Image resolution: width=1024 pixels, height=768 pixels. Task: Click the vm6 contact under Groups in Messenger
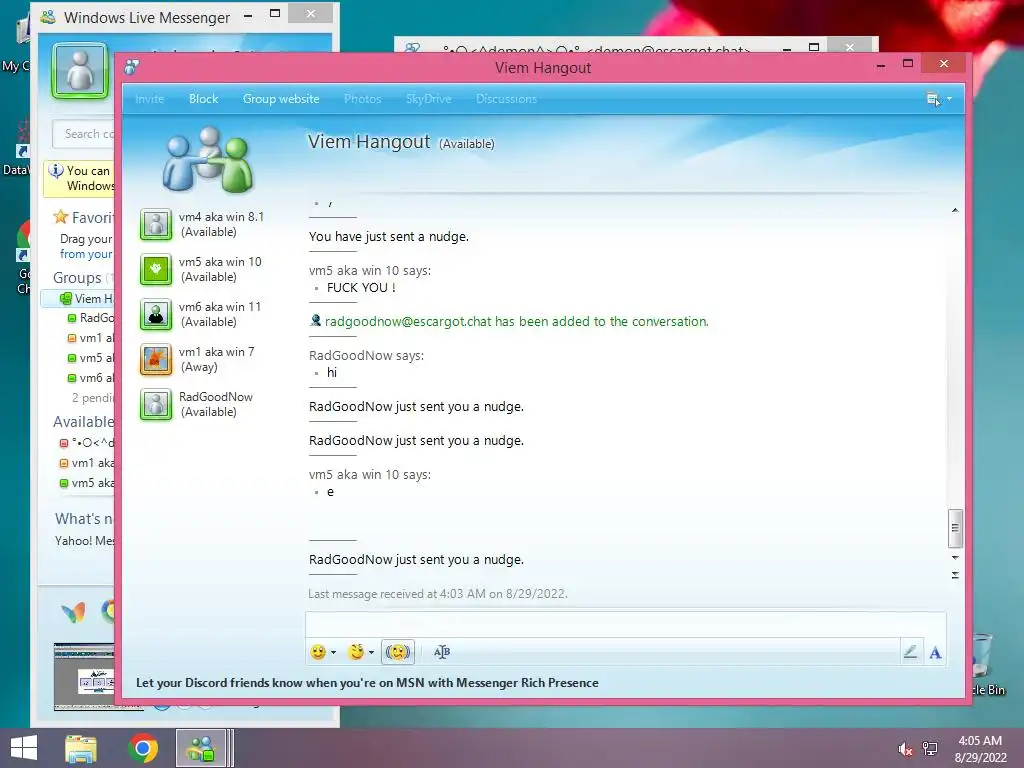91,378
